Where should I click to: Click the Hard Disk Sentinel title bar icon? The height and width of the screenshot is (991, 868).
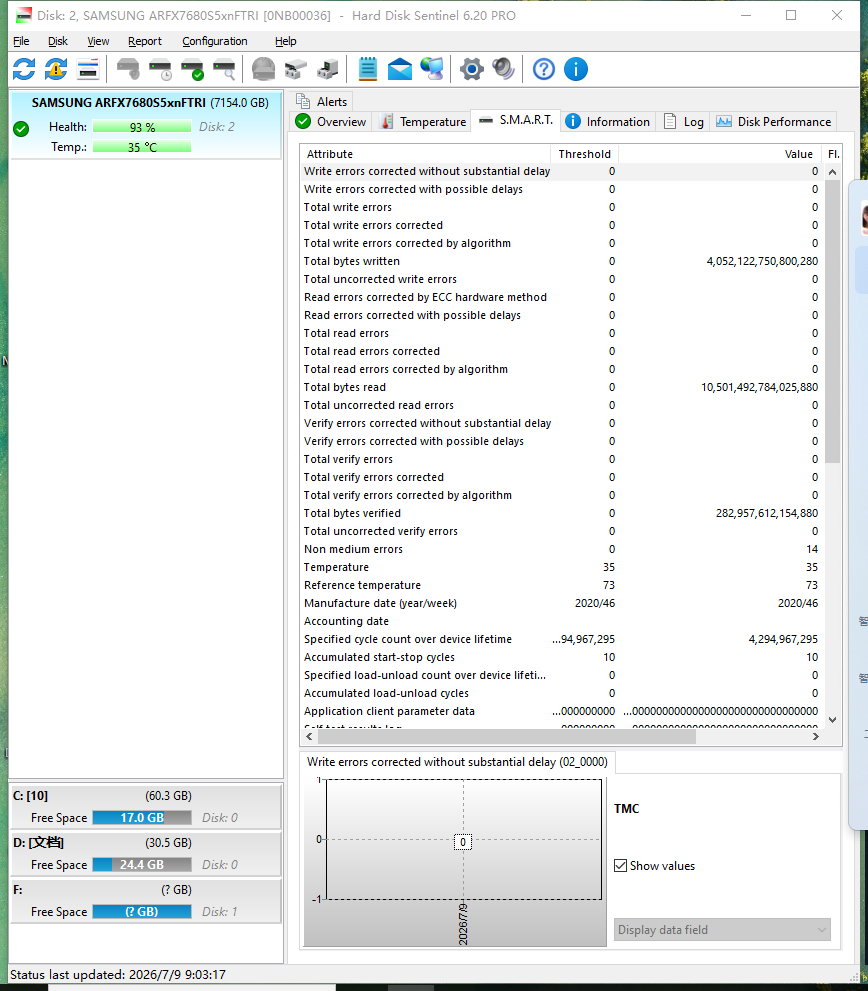tap(23, 15)
